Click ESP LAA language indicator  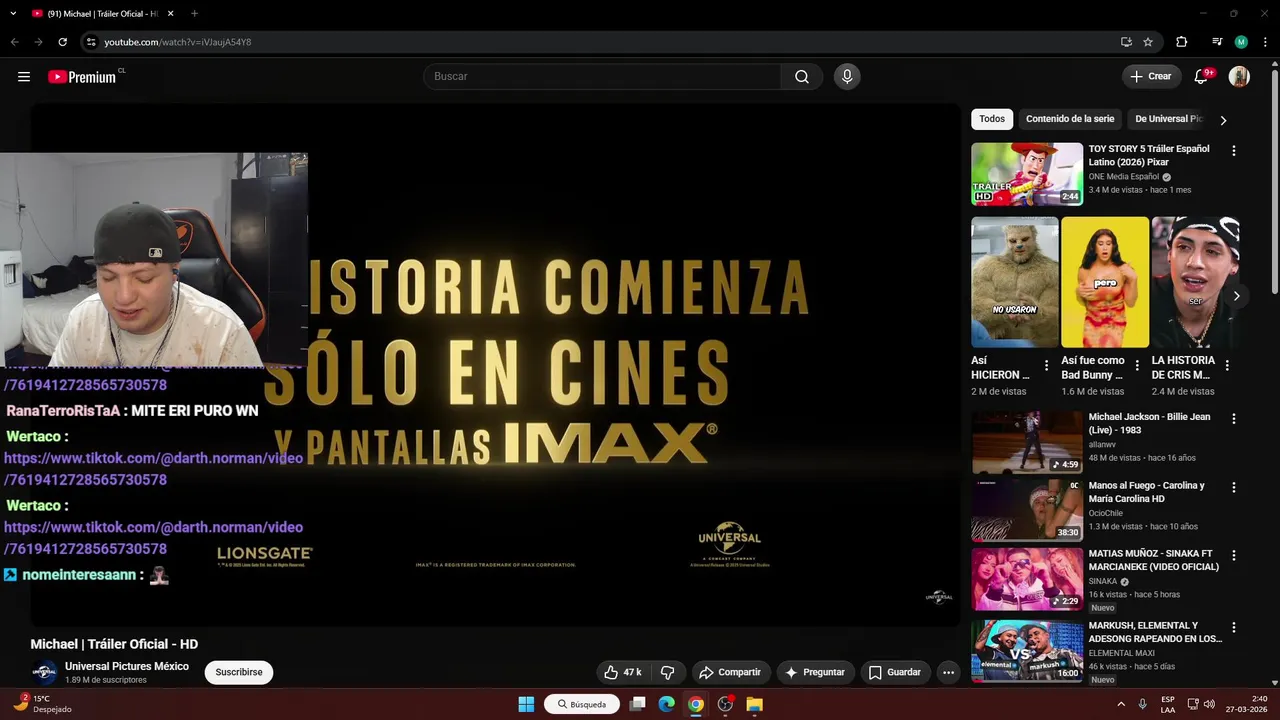1168,704
